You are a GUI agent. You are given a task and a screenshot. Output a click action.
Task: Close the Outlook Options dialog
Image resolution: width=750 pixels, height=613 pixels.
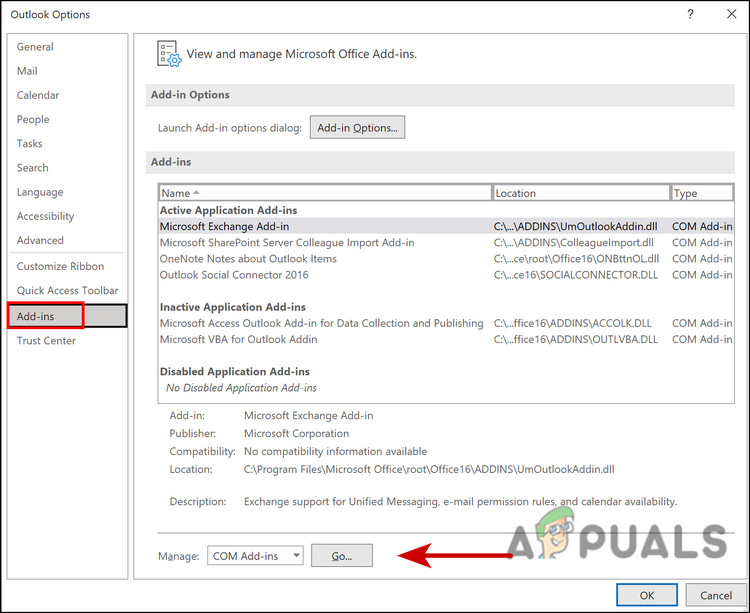pos(731,14)
